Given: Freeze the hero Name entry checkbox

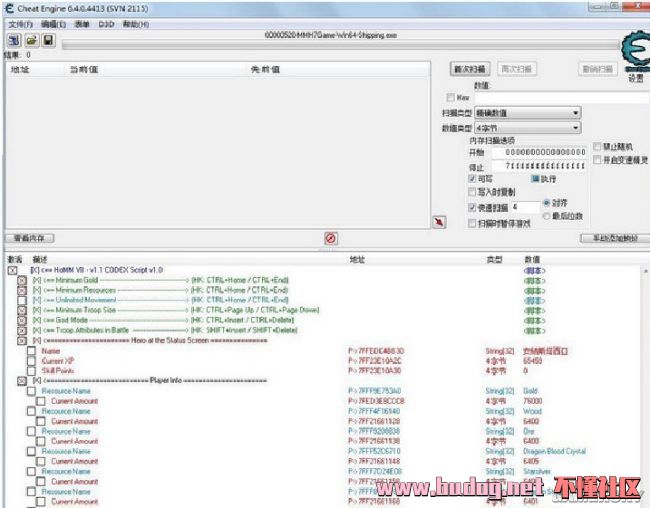Looking at the screenshot, I should [32, 351].
